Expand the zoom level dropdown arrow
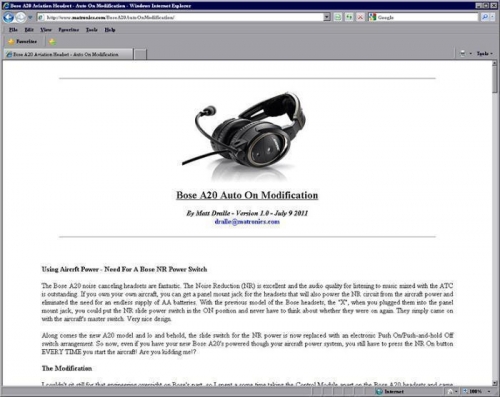This screenshot has height=397, width=500. 489,392
